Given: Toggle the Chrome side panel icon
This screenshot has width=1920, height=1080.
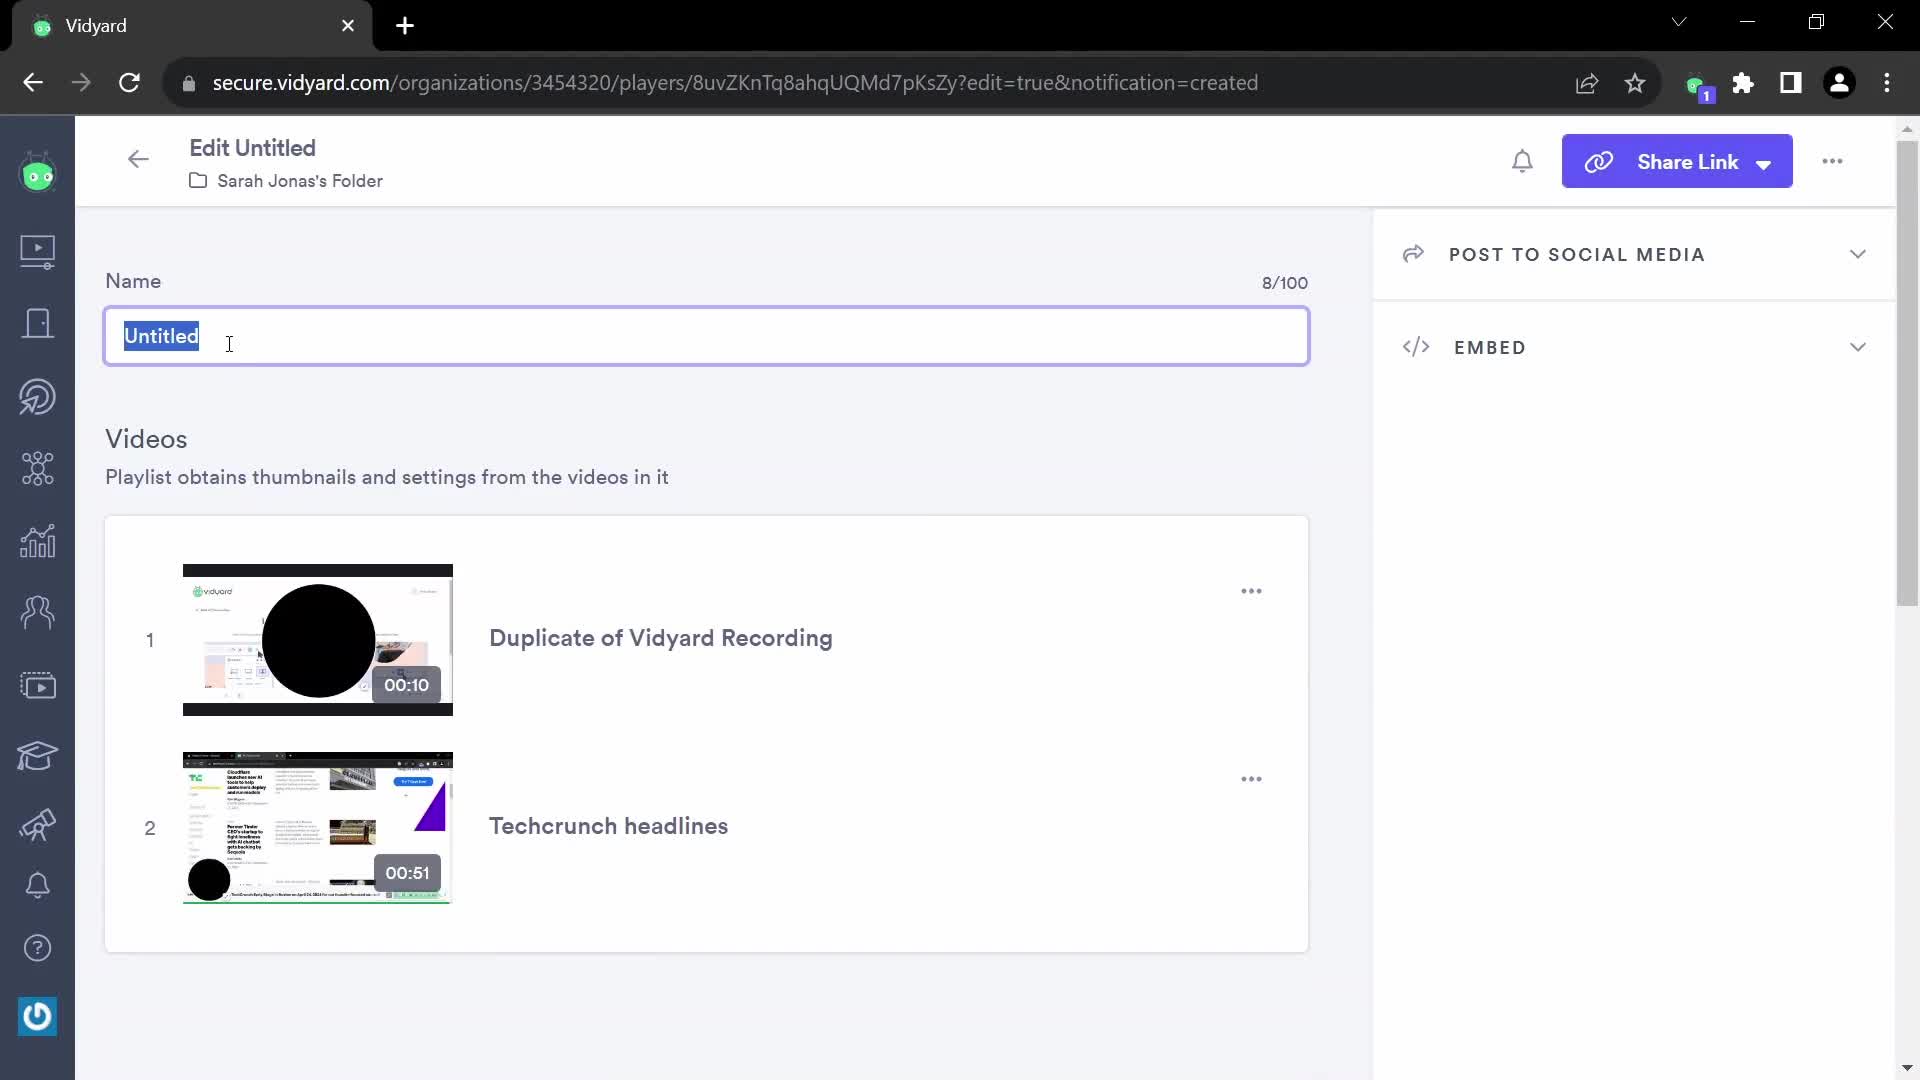Looking at the screenshot, I should [x=1791, y=83].
